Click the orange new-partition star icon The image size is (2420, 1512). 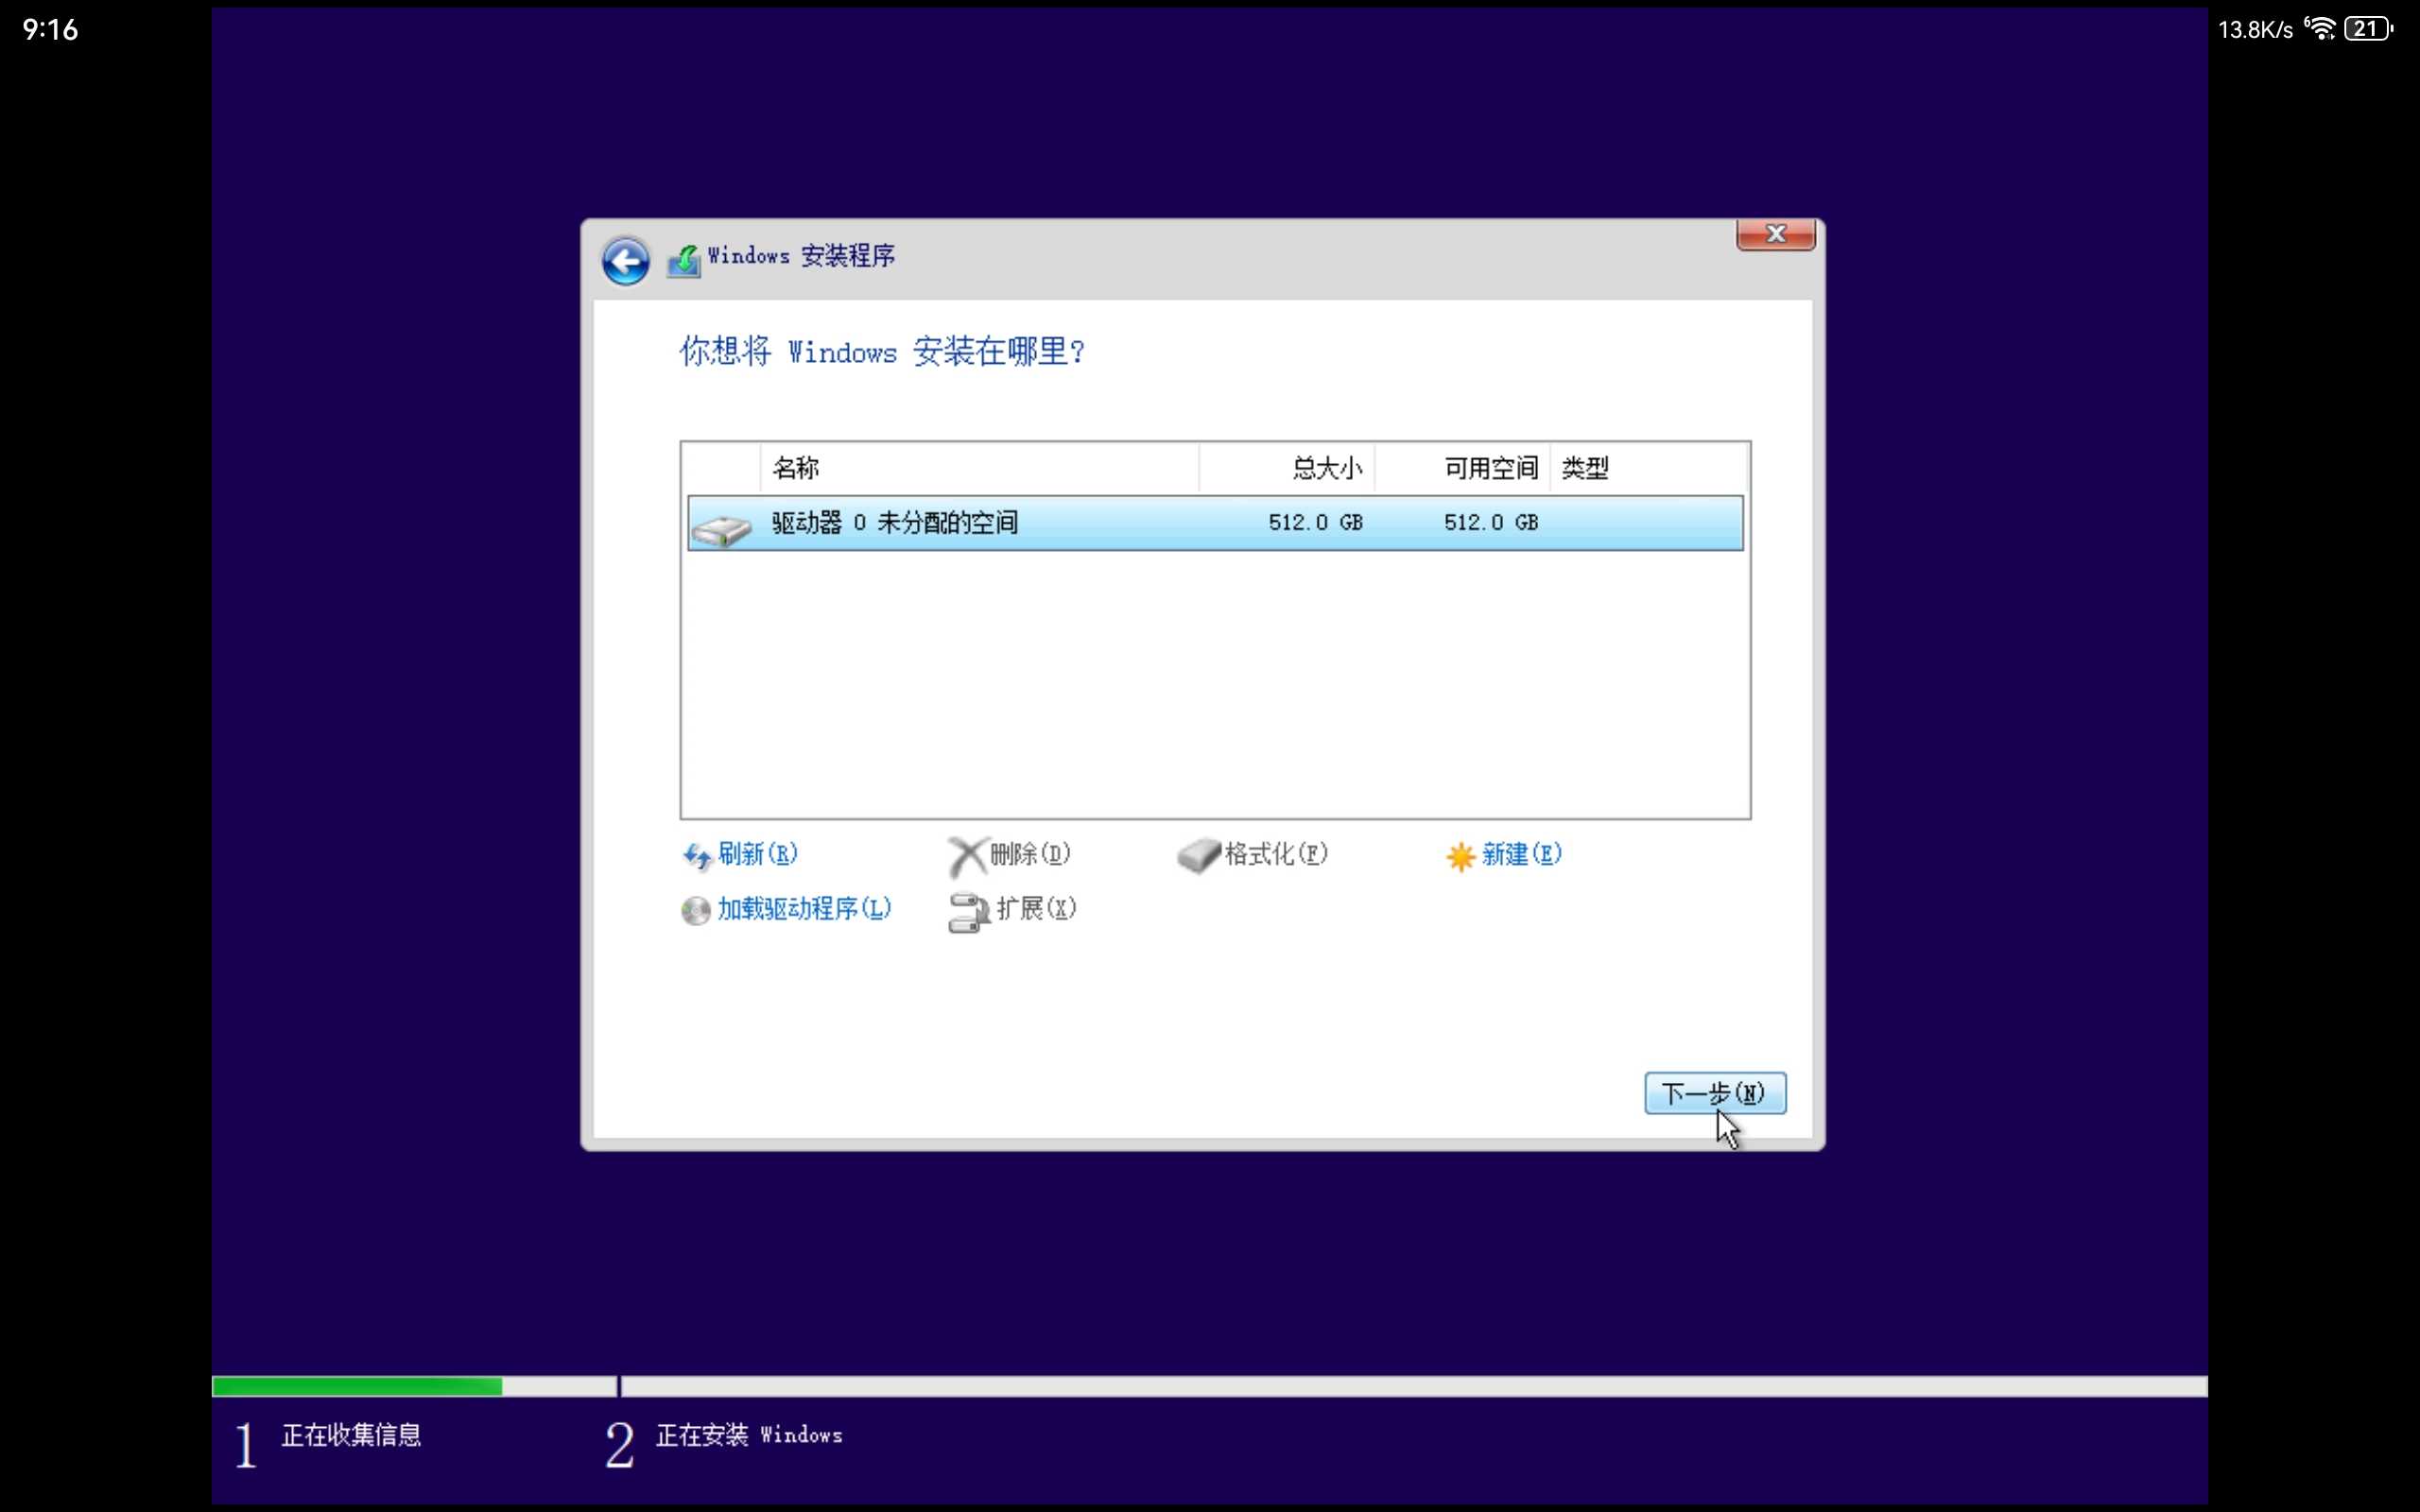[1460, 856]
